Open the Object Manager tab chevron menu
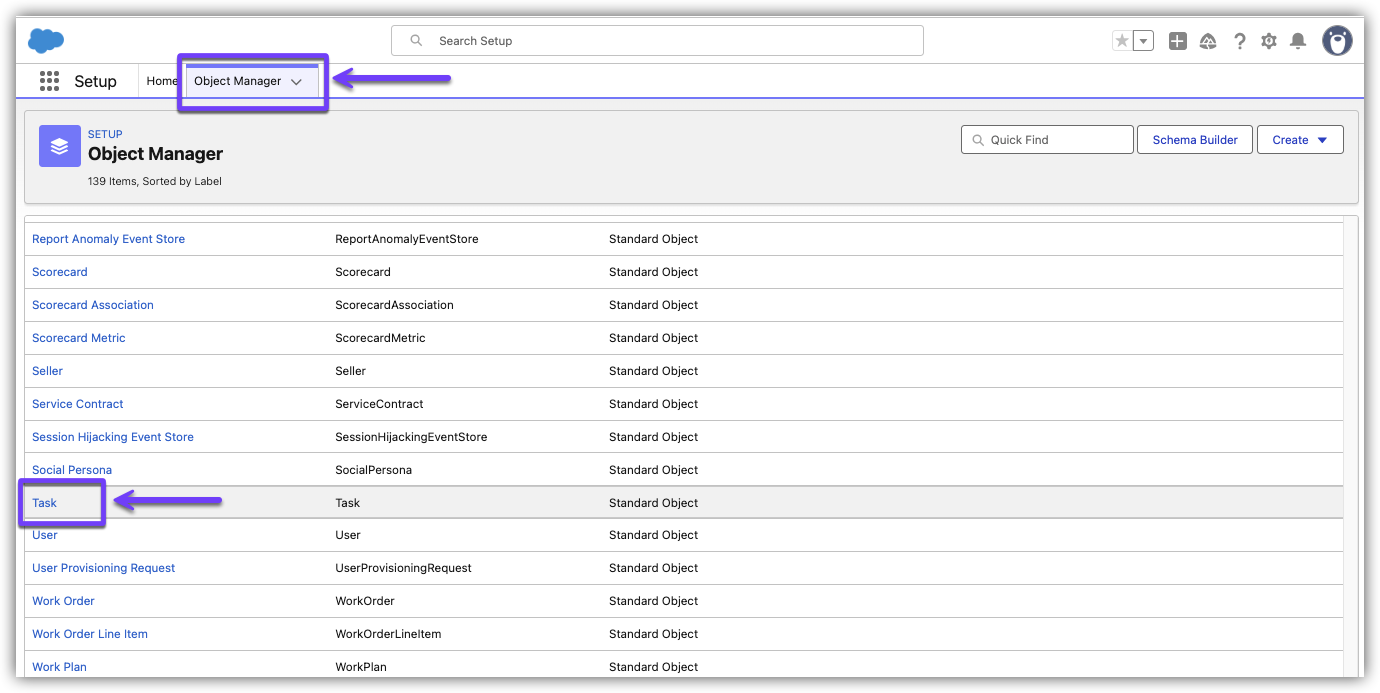This screenshot has height=693, width=1380. (x=297, y=82)
